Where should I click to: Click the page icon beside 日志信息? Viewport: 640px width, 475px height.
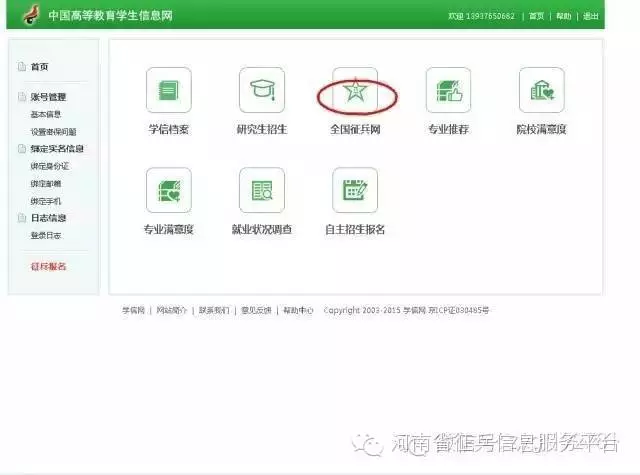[x=22, y=218]
